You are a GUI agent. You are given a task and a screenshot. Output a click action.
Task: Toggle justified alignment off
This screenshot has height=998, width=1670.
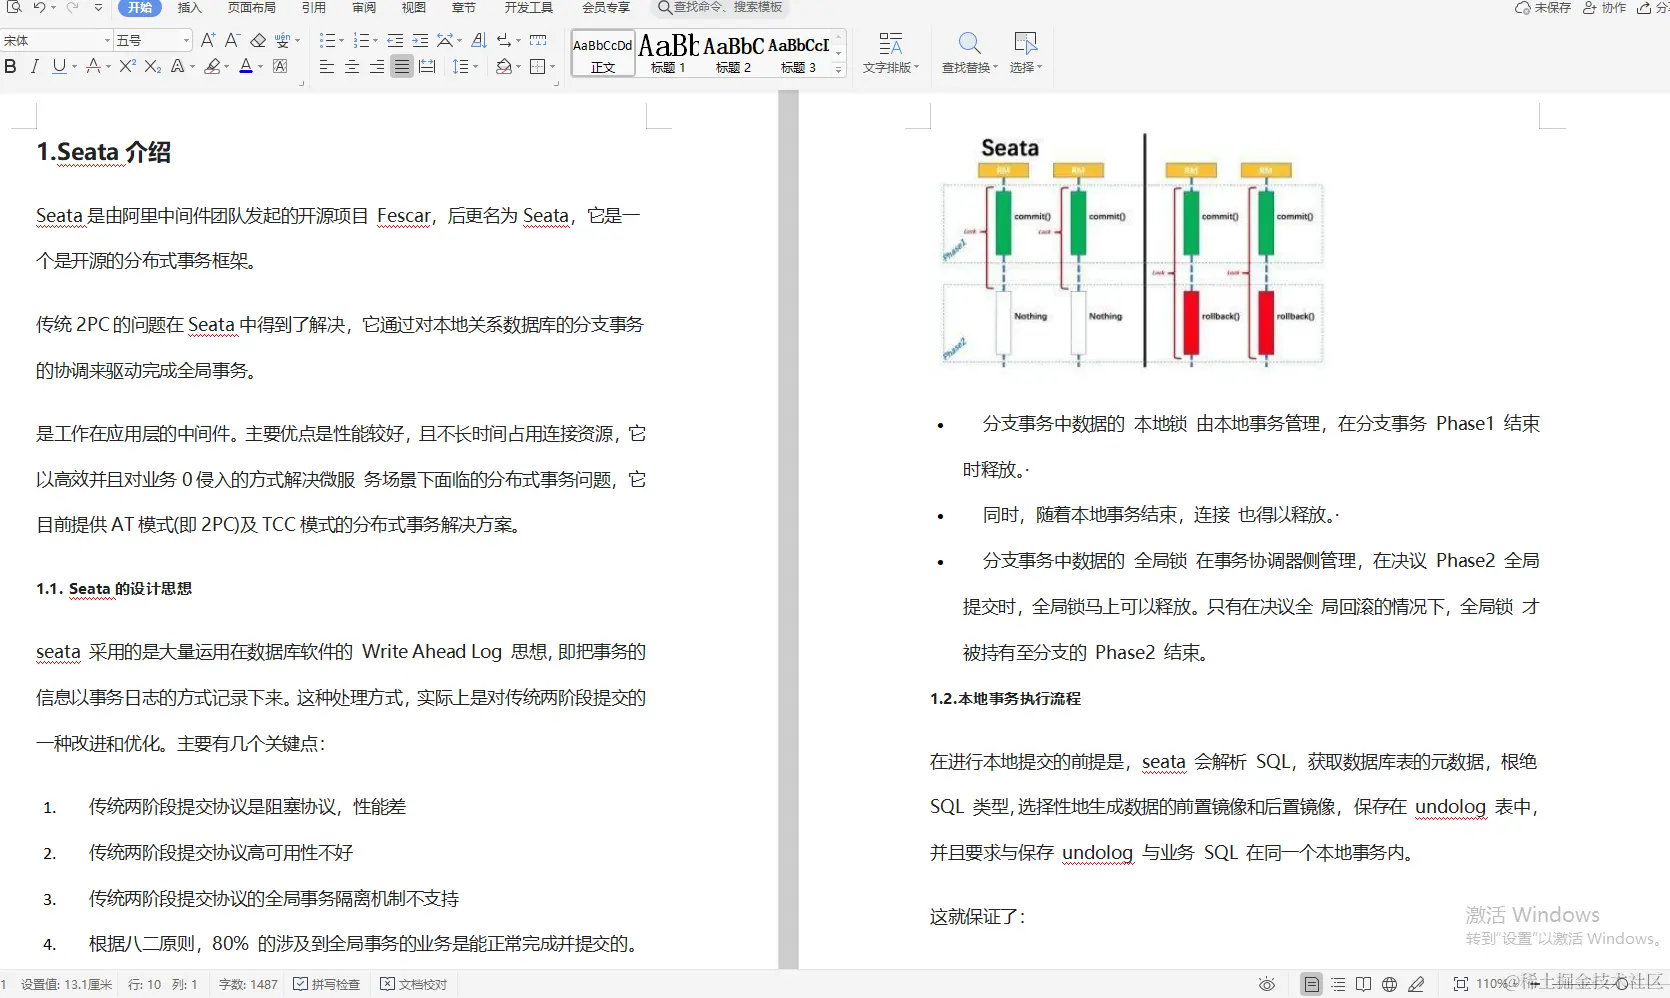pyautogui.click(x=401, y=67)
